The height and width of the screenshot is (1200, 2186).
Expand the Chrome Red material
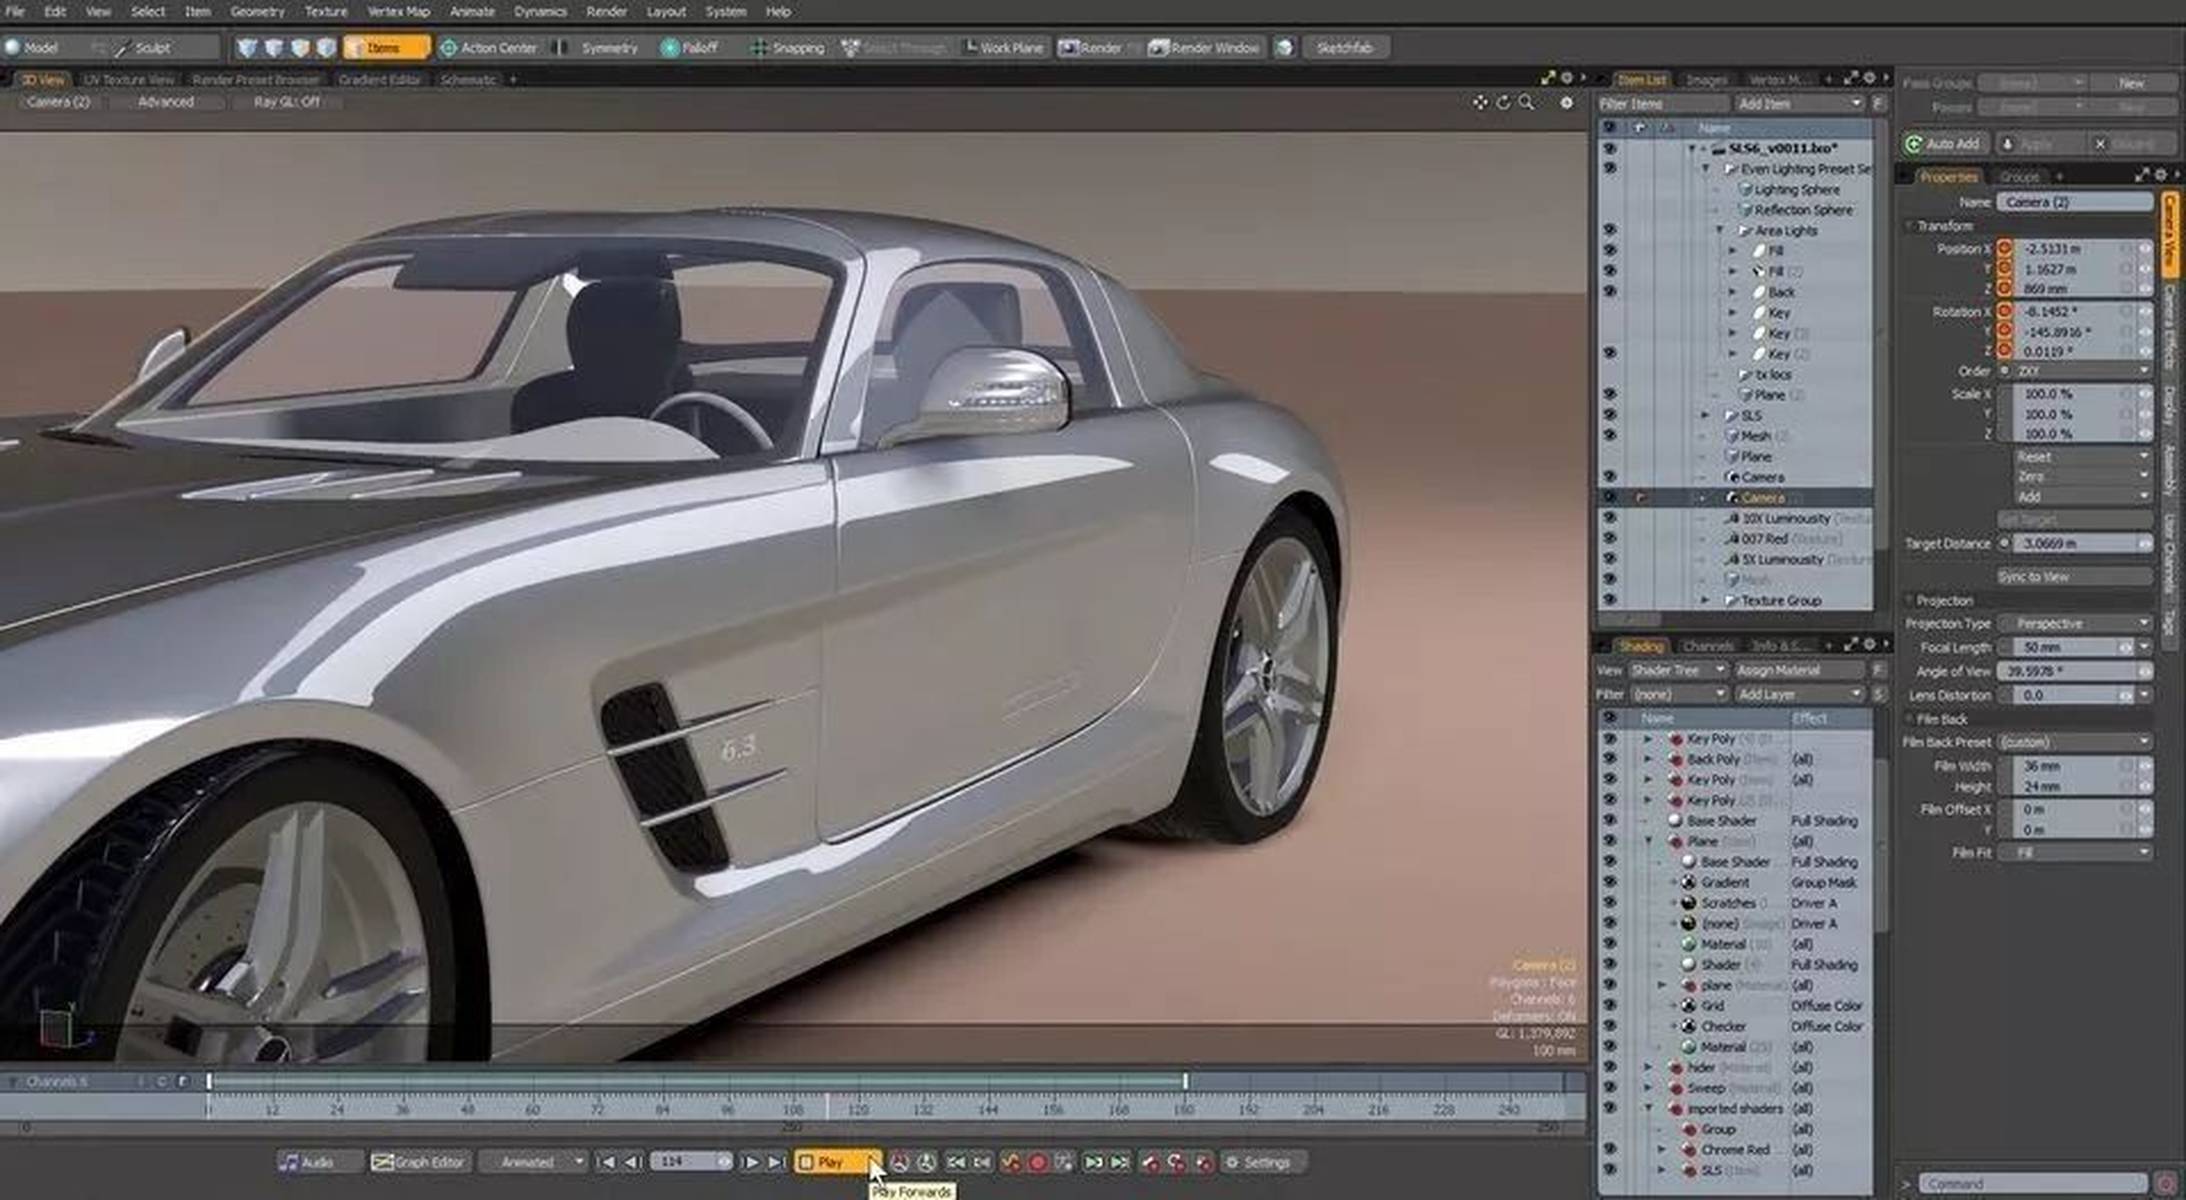(x=1662, y=1150)
